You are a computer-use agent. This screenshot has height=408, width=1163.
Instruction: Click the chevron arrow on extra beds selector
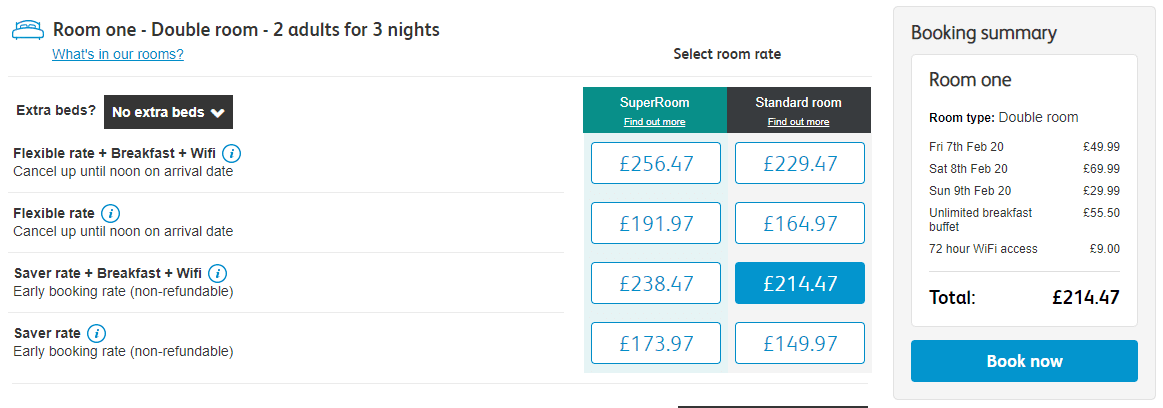click(x=217, y=113)
